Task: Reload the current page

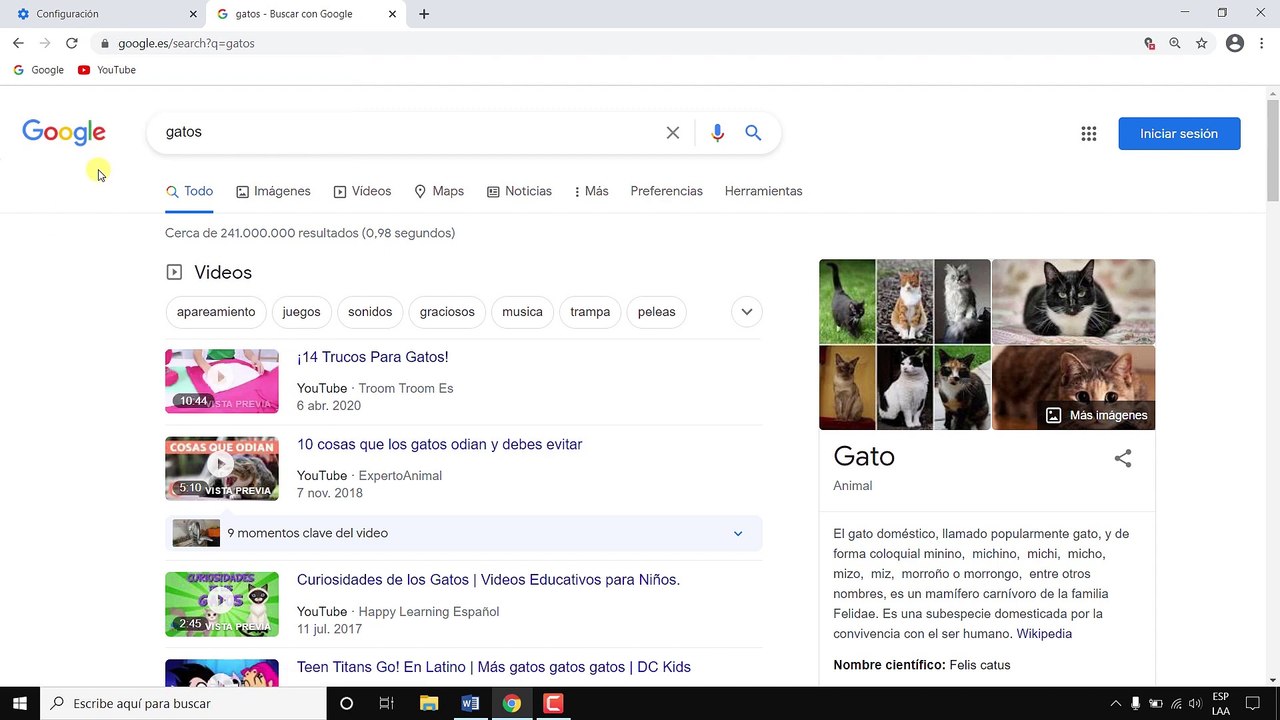Action: coord(72,43)
